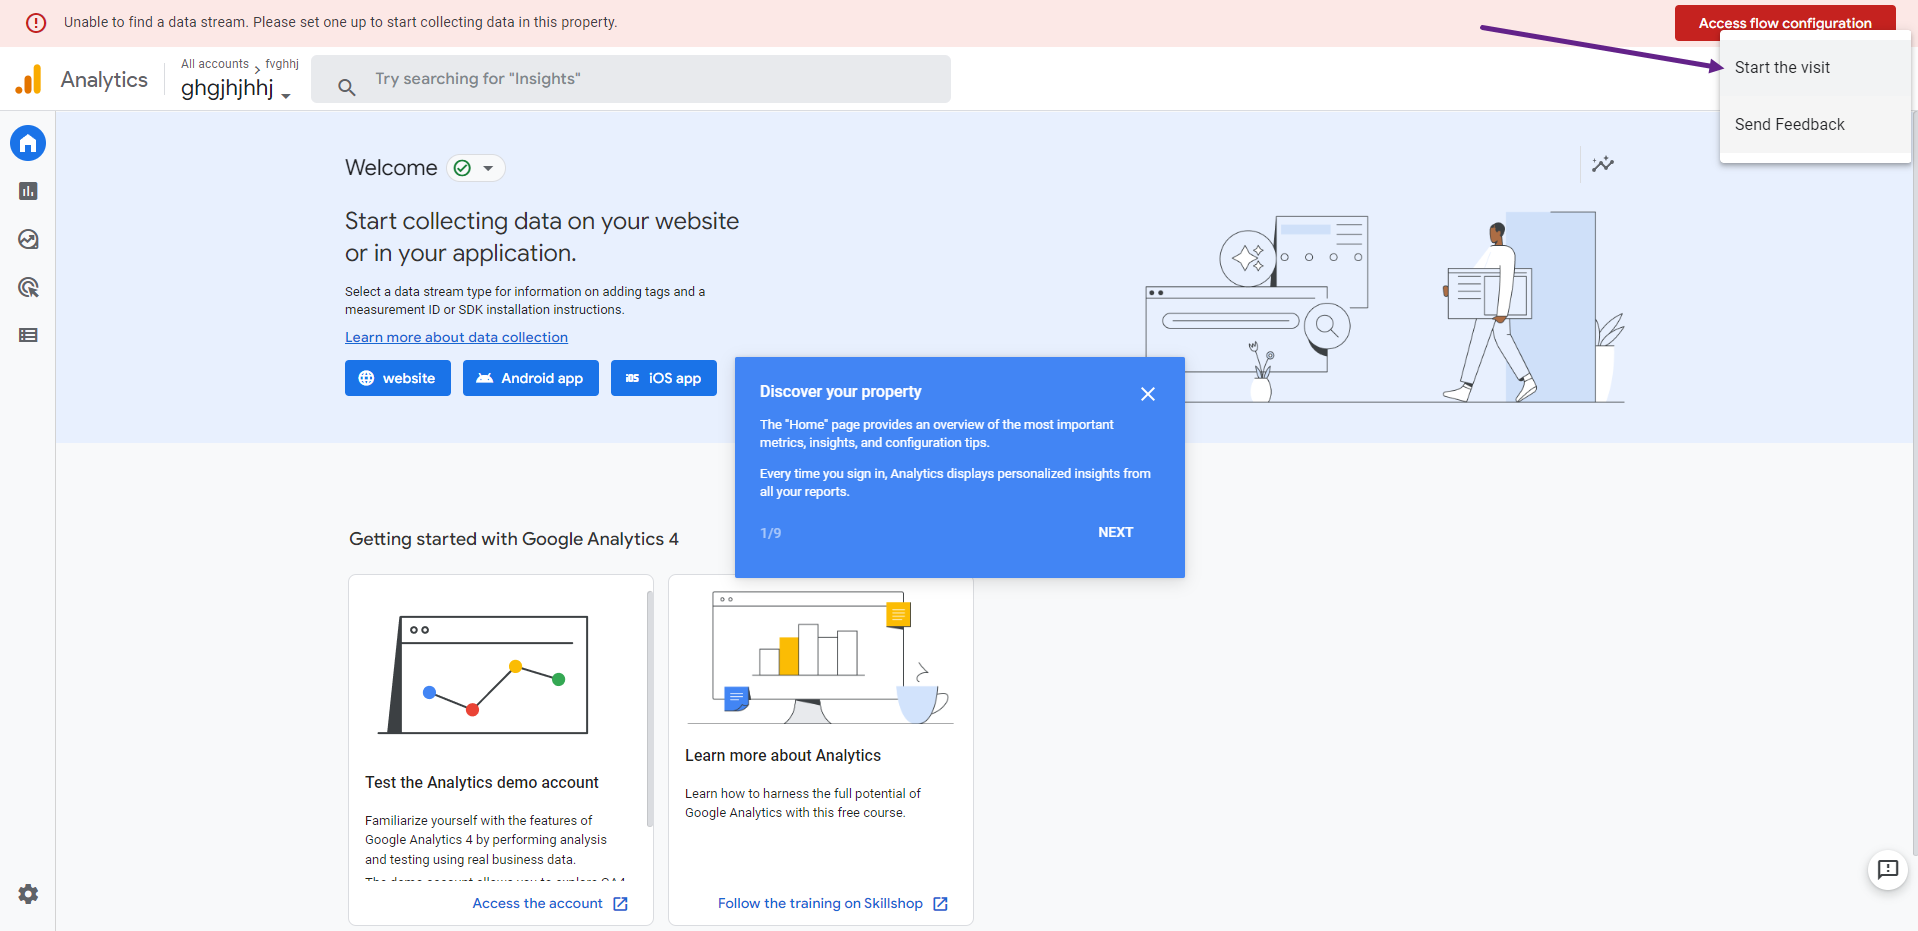Expand the Welcome status dropdown
Viewport: 1918px width, 931px height.
pos(476,168)
